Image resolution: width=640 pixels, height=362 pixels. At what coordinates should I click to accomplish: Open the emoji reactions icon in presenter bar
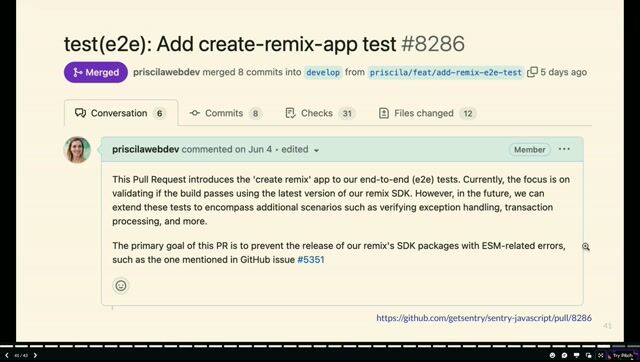point(552,355)
